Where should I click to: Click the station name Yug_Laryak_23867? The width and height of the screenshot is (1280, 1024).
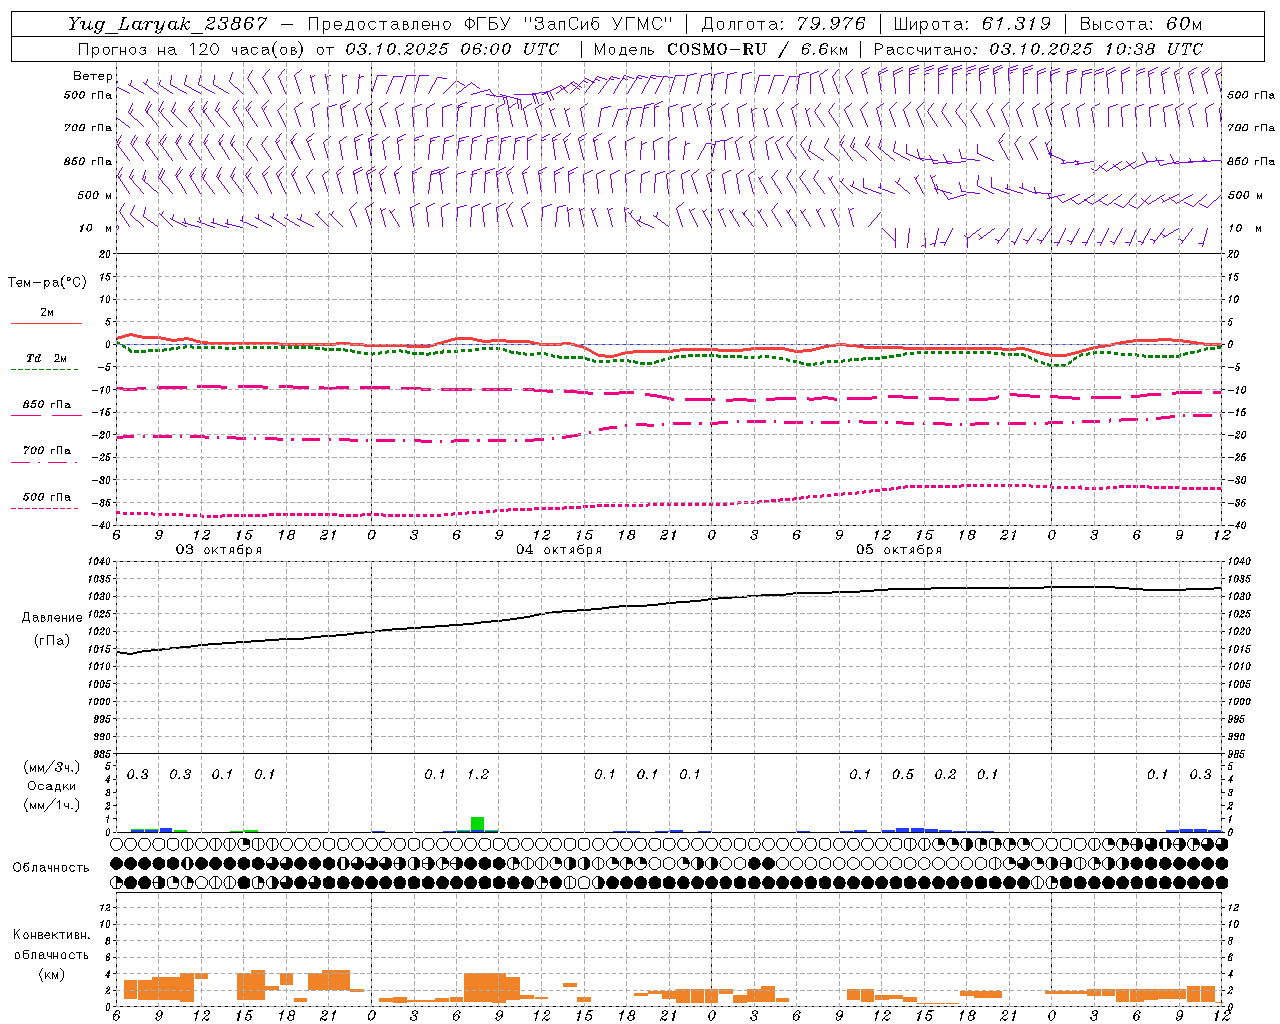click(167, 24)
